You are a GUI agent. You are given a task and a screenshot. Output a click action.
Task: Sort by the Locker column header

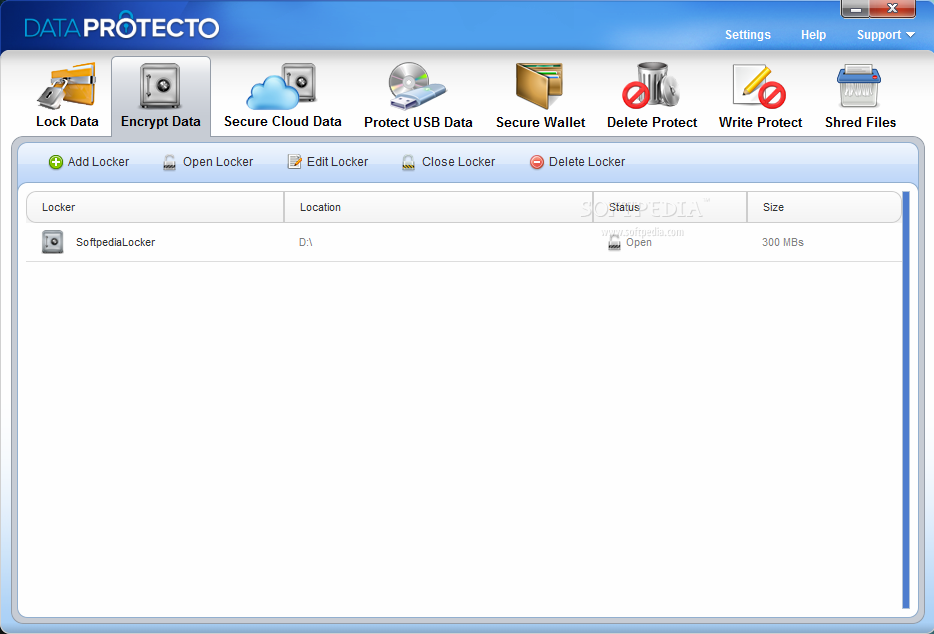(x=155, y=207)
